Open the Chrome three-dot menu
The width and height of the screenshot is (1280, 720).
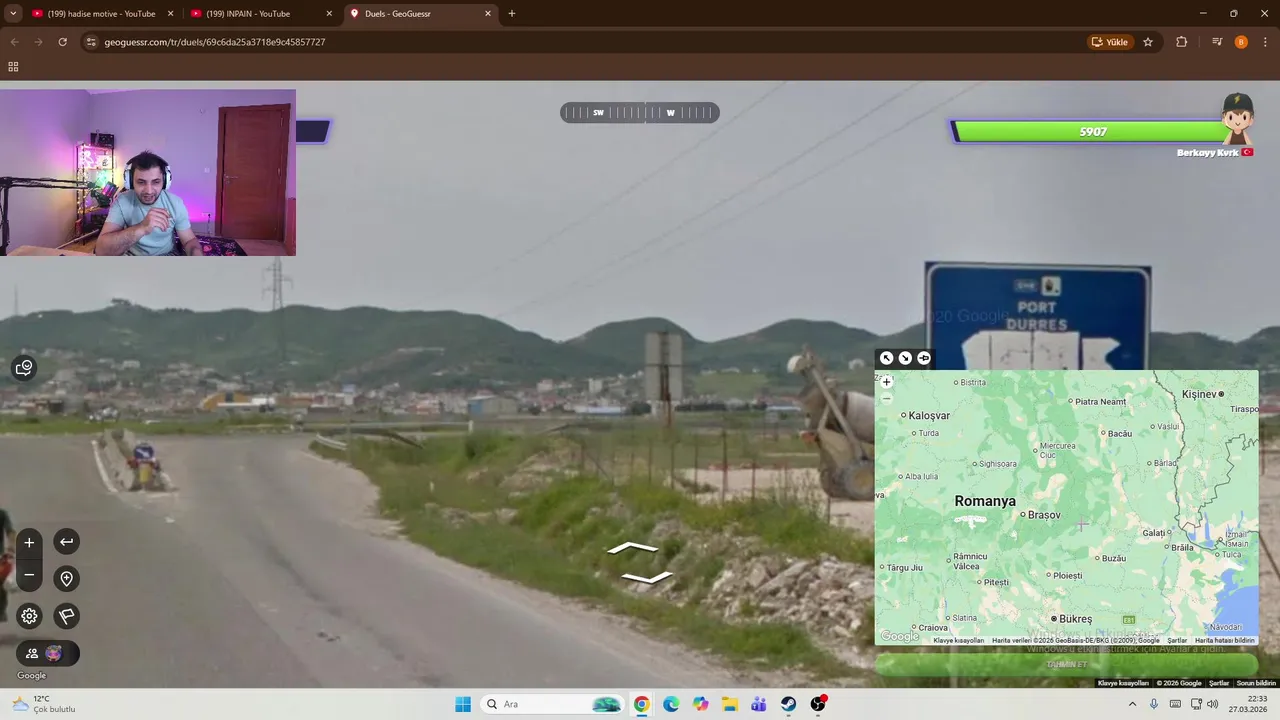point(1266,42)
